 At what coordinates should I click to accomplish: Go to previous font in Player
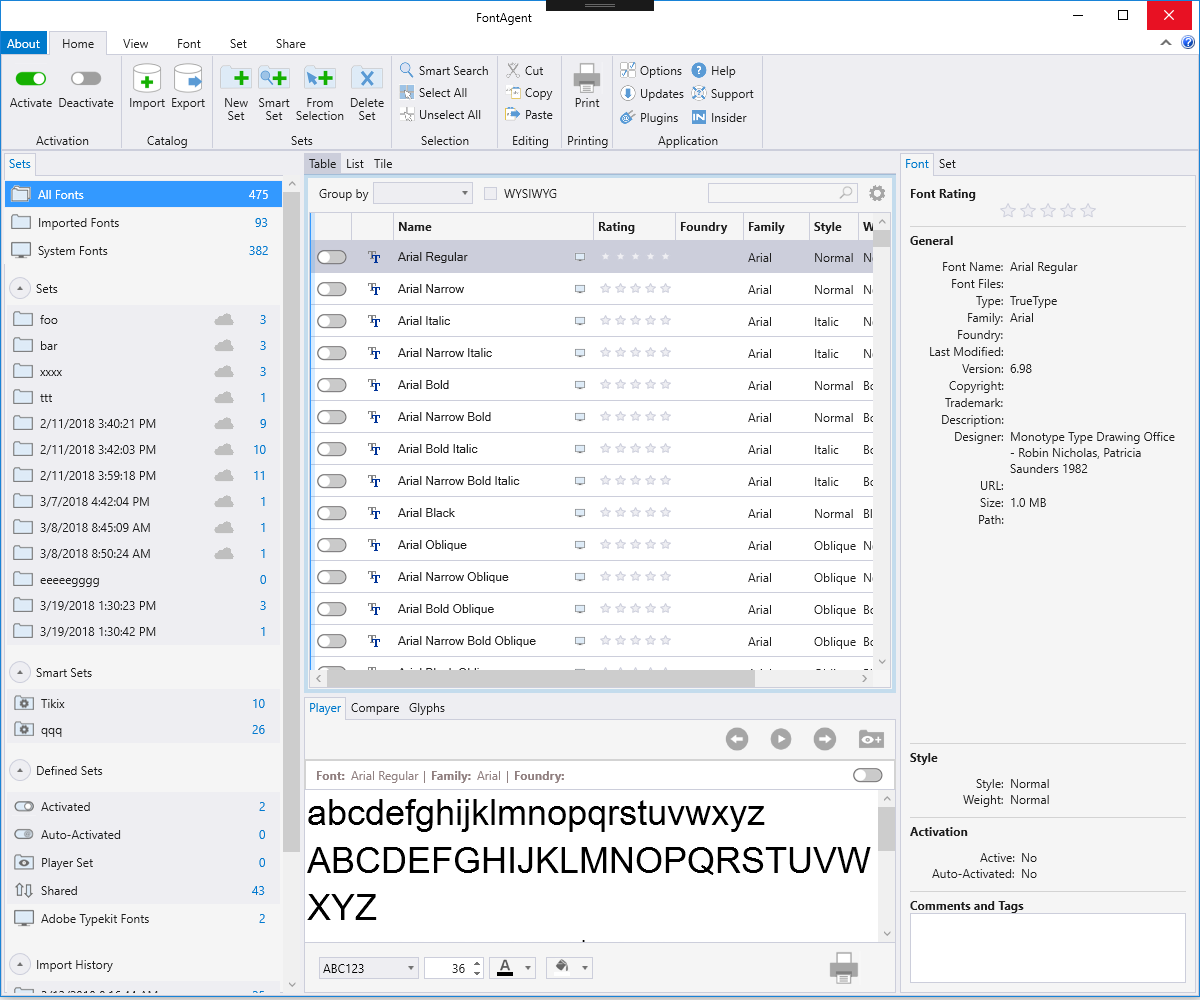tap(737, 739)
